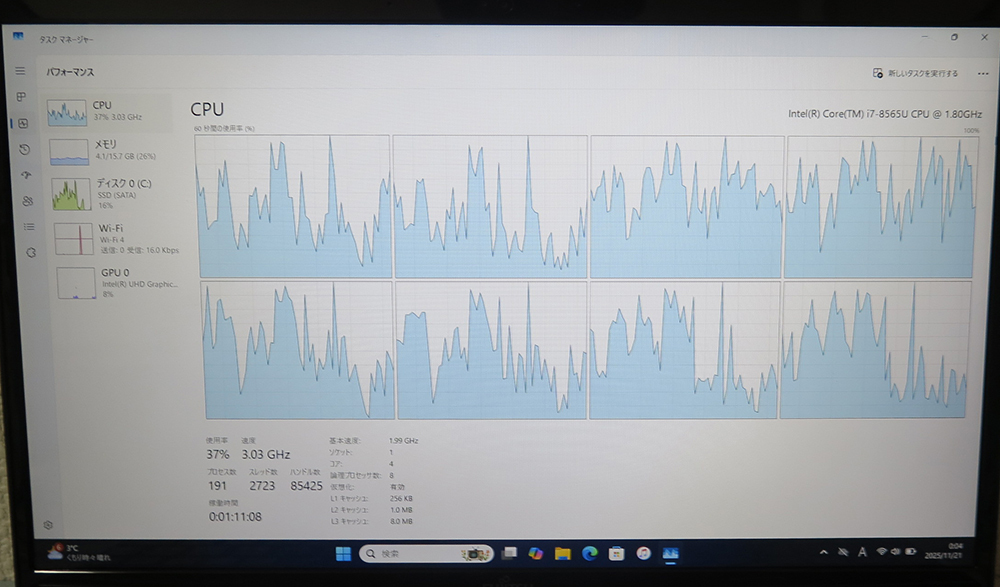Click the taskbar search box
The height and width of the screenshot is (587, 1000).
click(426, 554)
